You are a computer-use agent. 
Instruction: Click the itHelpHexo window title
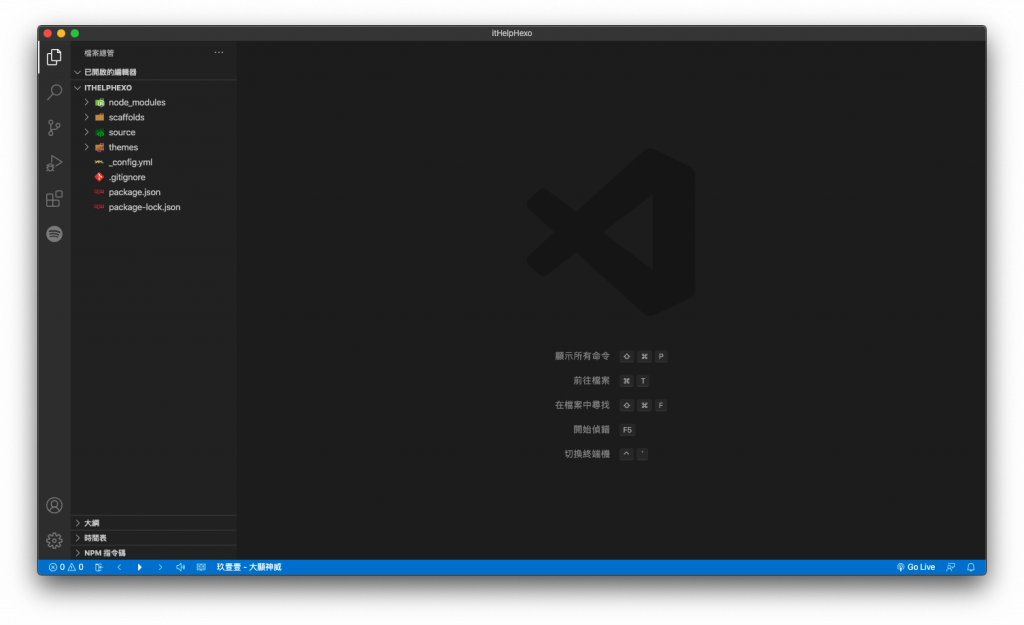512,33
